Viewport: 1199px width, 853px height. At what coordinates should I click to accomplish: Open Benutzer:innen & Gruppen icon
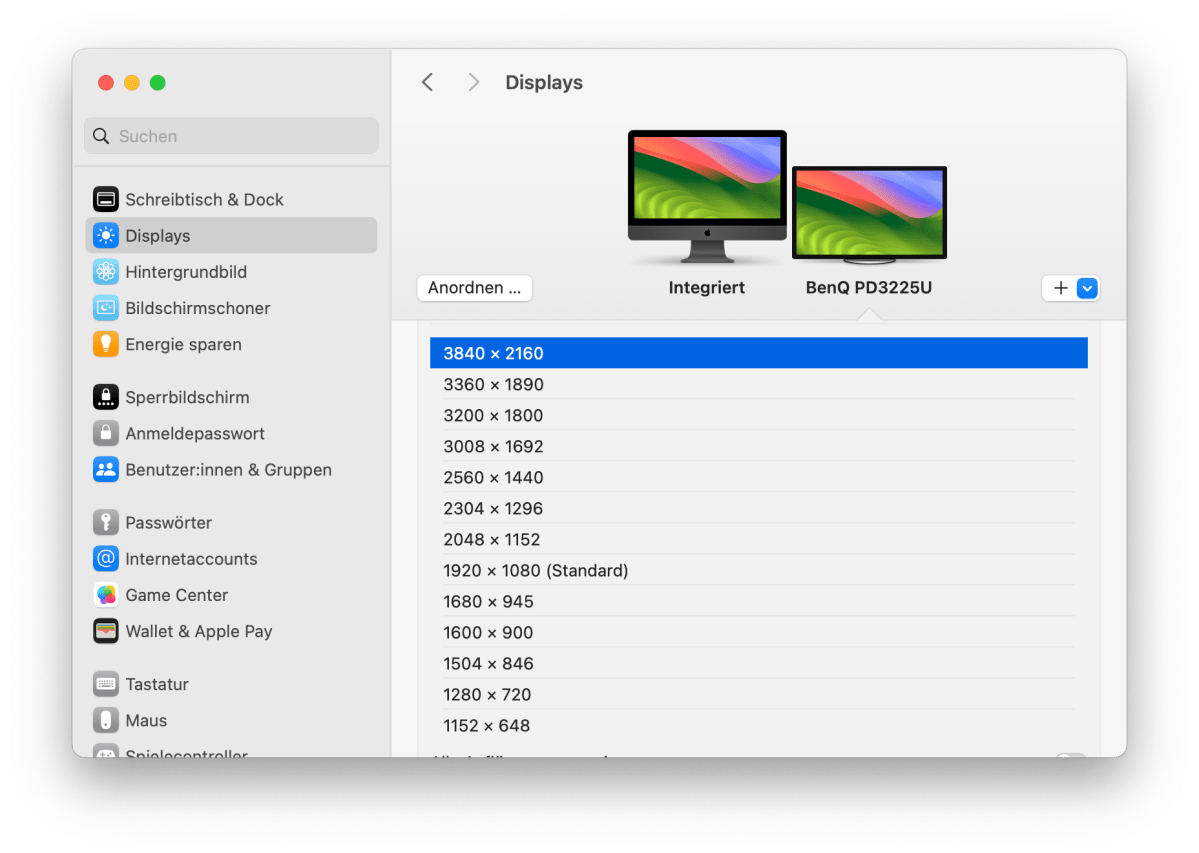coord(106,470)
